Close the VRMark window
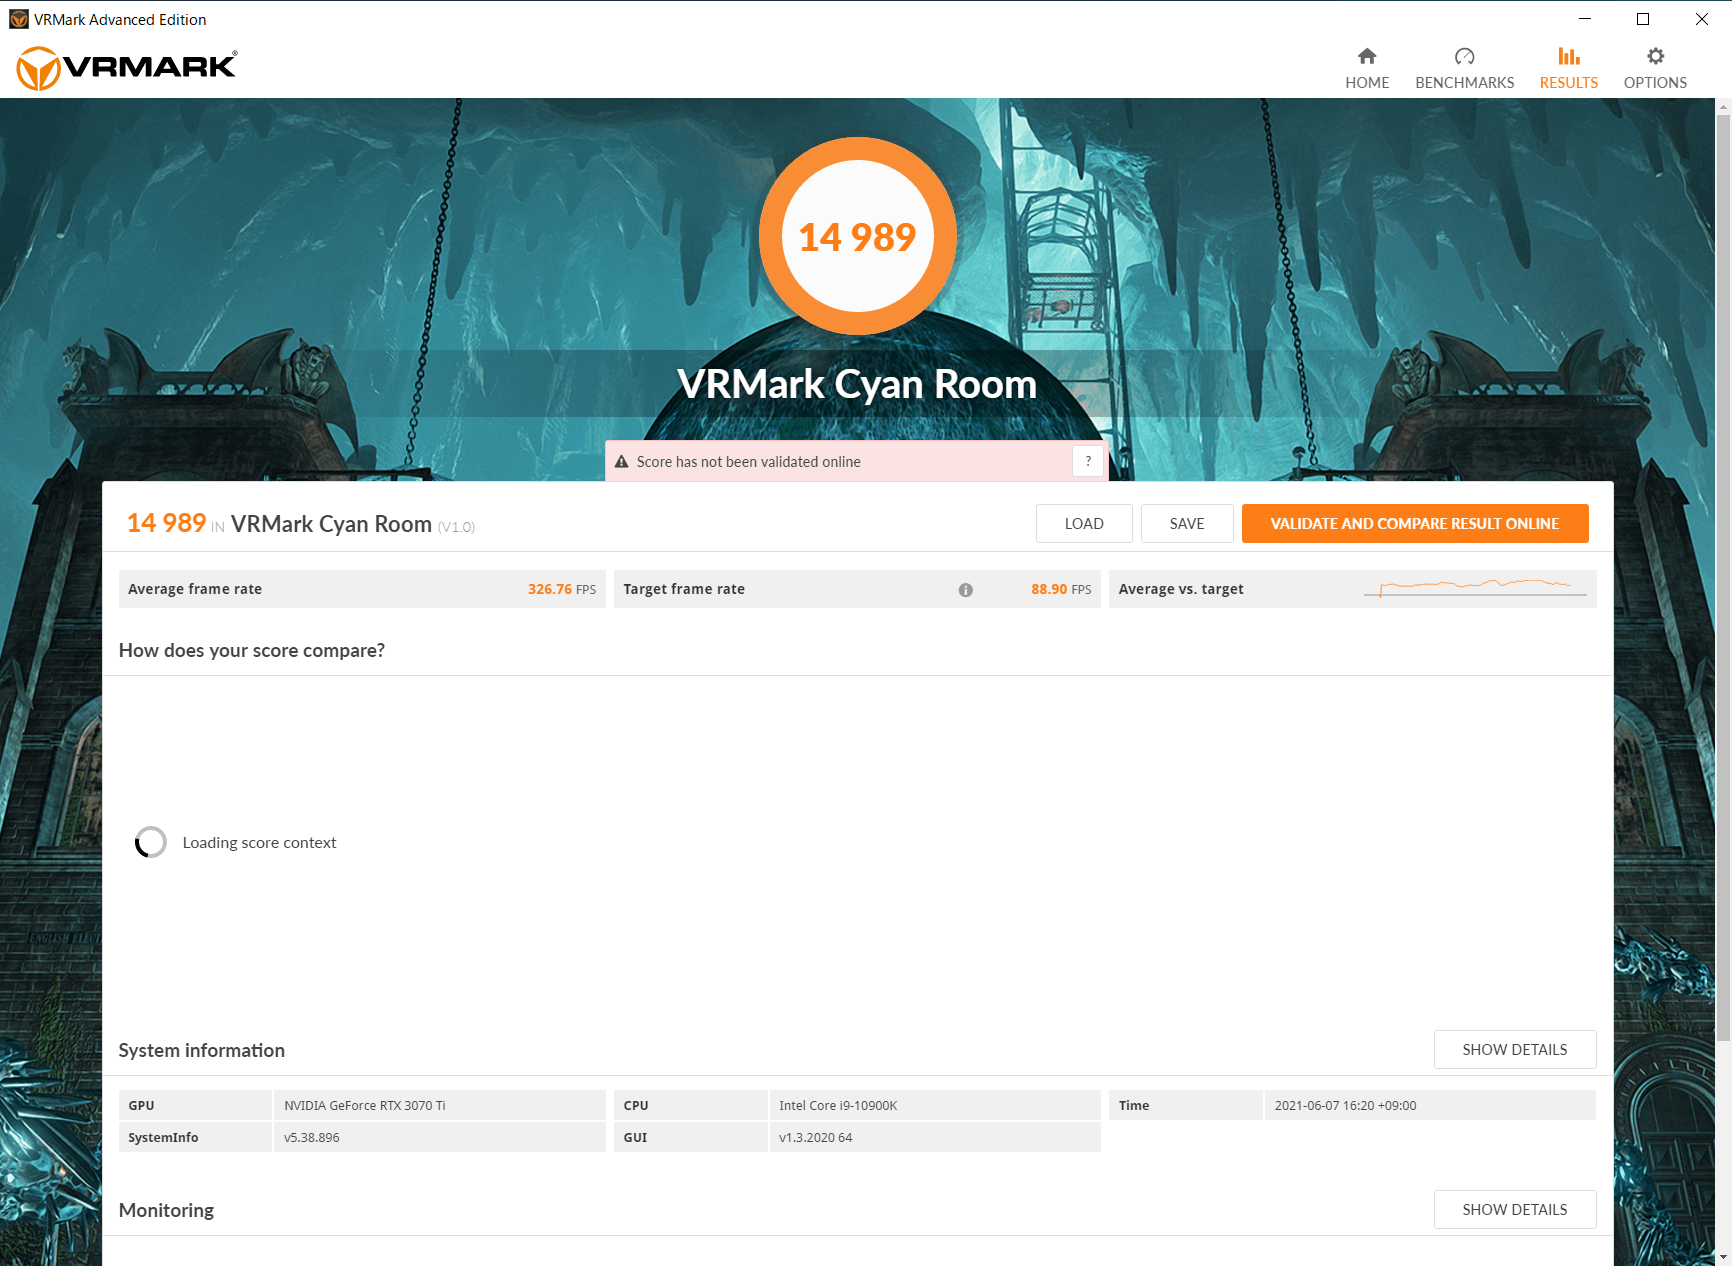This screenshot has width=1732, height=1266. (x=1701, y=19)
